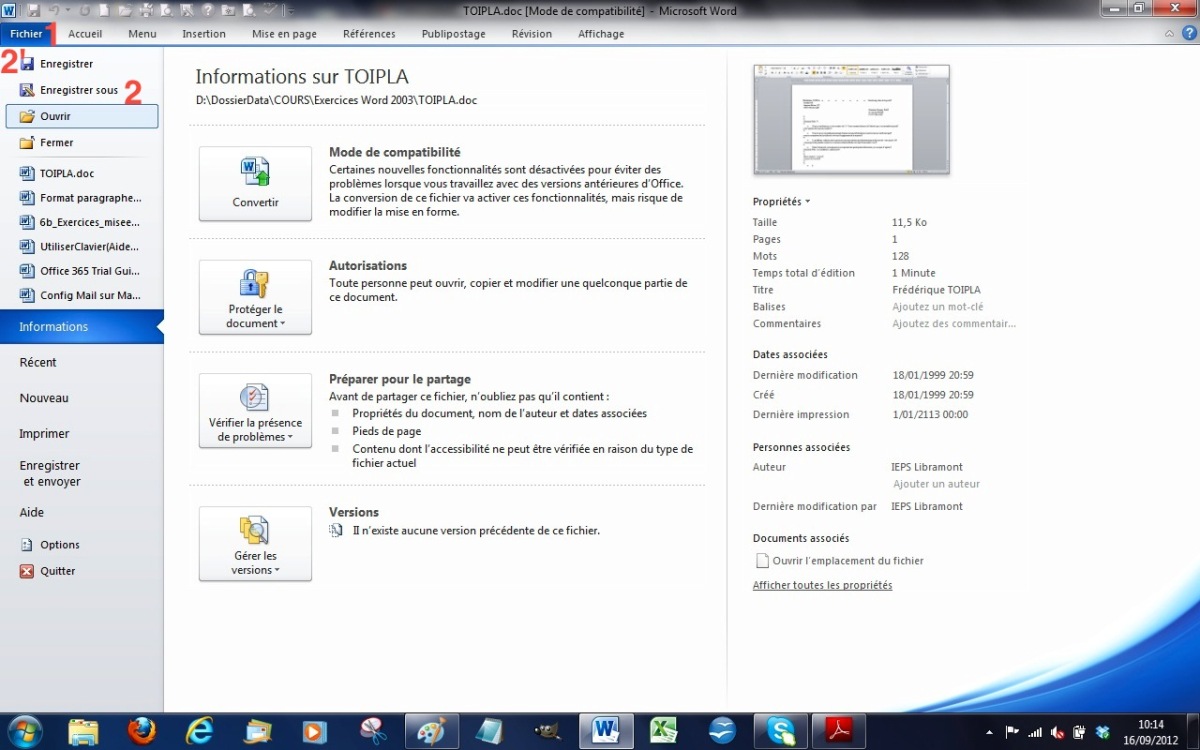The image size is (1200, 750).
Task: Click the Balises field Ajoutez un mot-clé
Action: [937, 307]
